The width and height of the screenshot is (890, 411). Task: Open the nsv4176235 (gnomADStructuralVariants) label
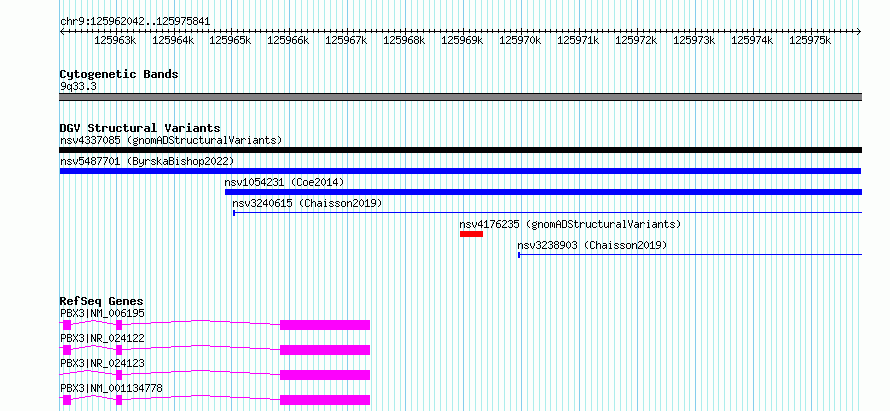570,224
